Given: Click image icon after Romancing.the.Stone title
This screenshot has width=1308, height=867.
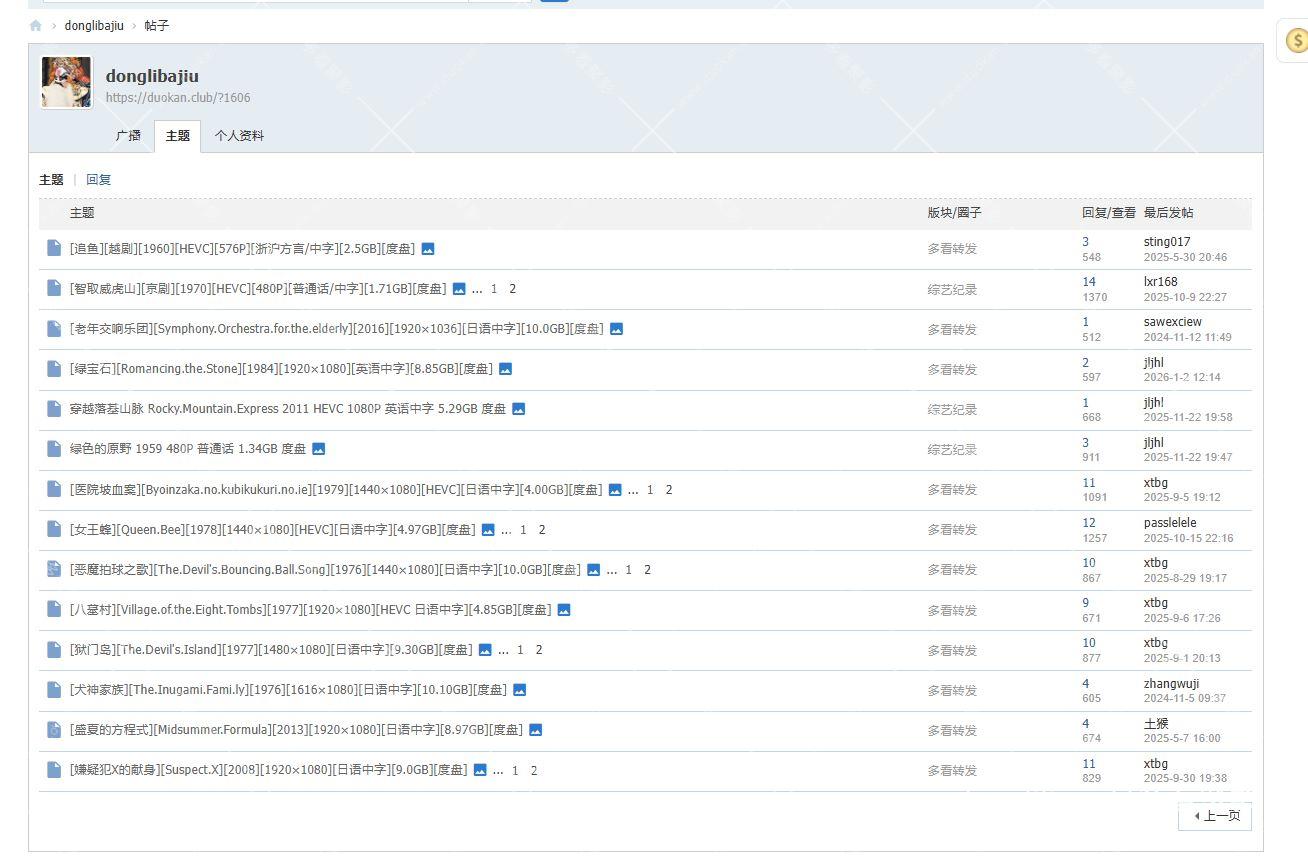Looking at the screenshot, I should [x=505, y=369].
